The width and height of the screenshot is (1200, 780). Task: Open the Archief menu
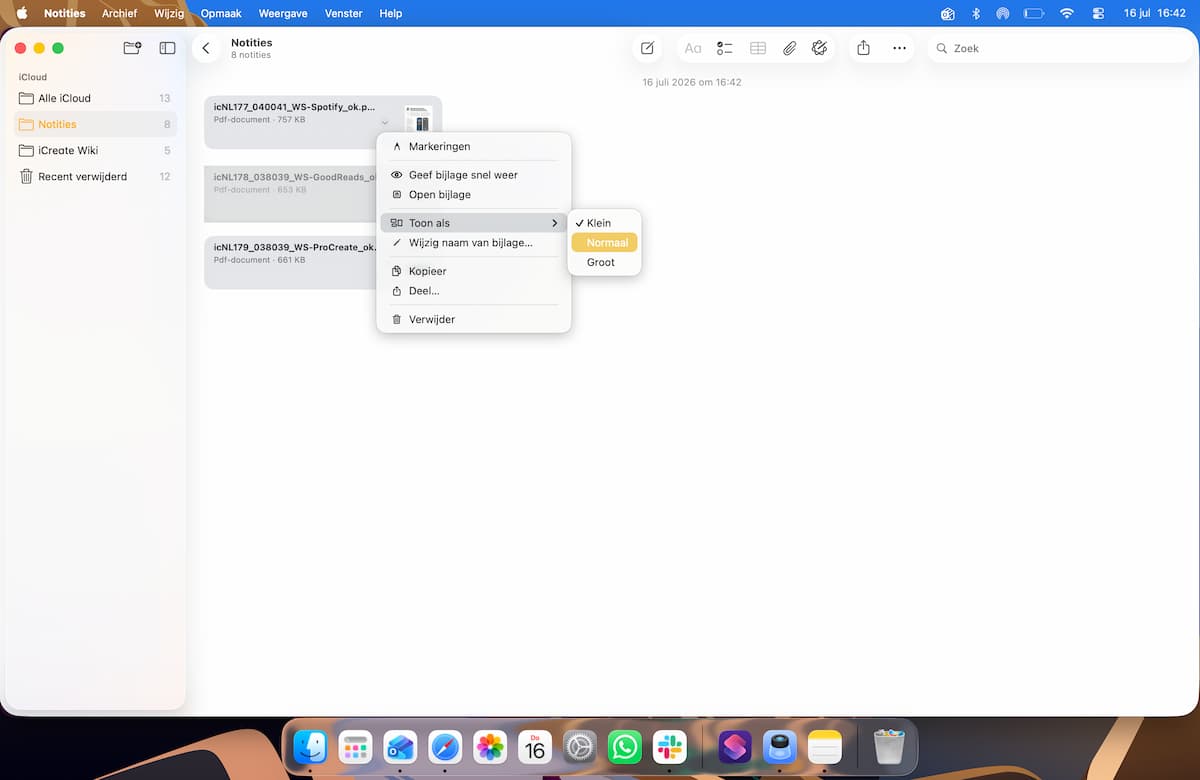tap(119, 13)
